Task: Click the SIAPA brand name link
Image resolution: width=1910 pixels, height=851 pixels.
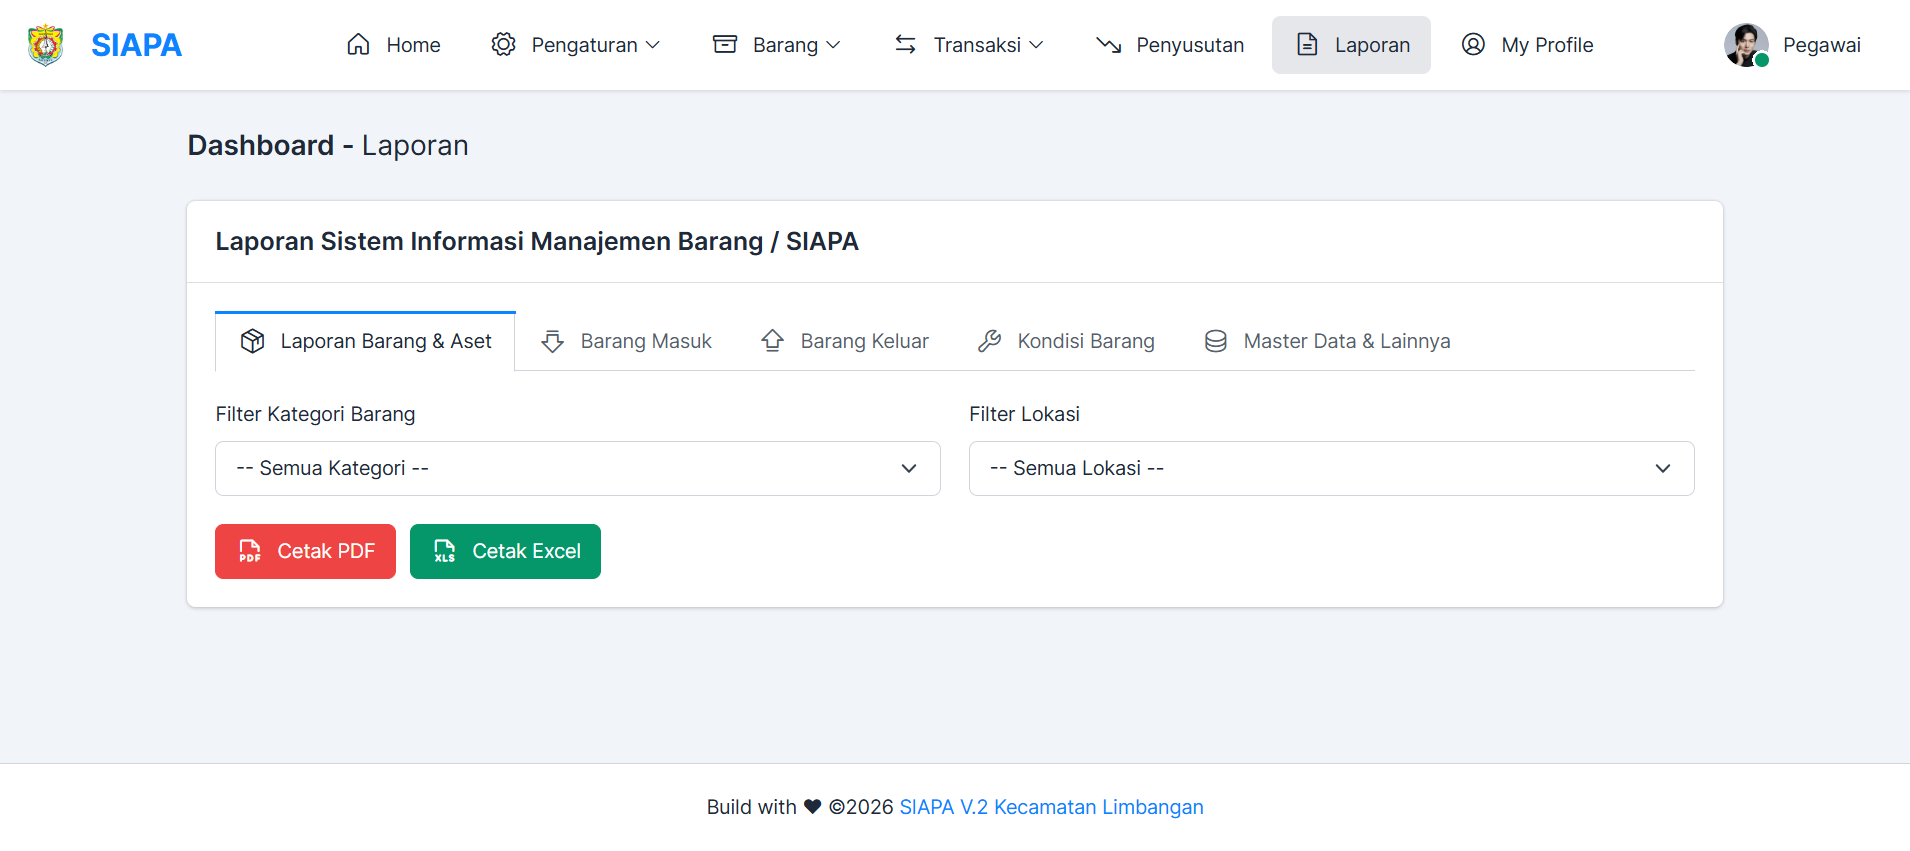Action: point(136,45)
